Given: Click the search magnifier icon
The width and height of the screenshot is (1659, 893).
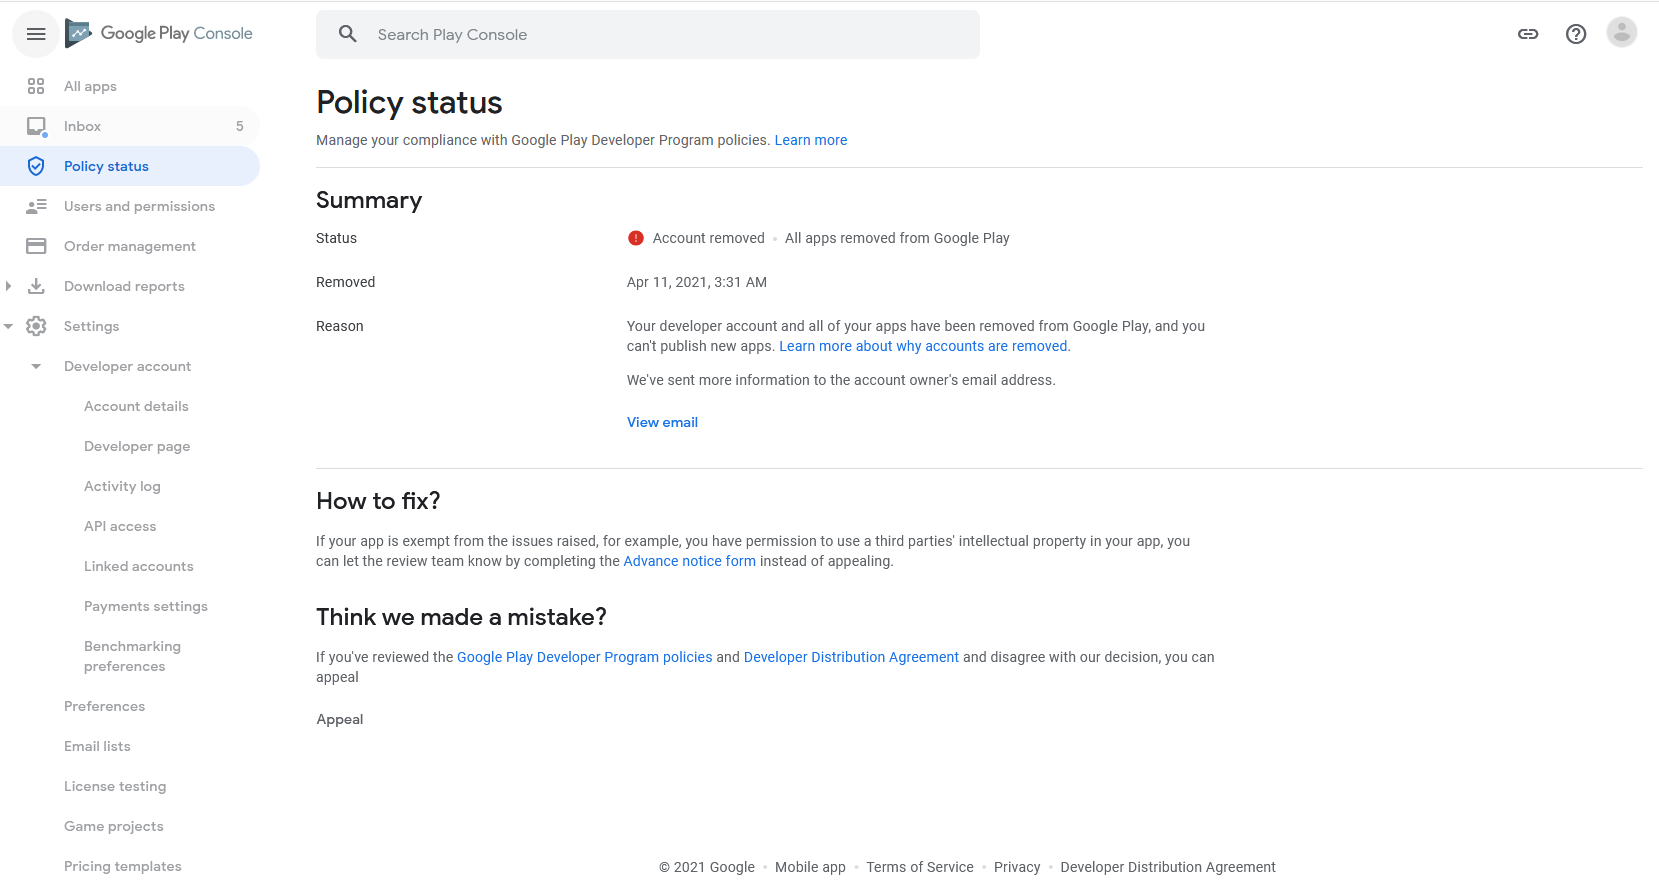Looking at the screenshot, I should tap(348, 34).
